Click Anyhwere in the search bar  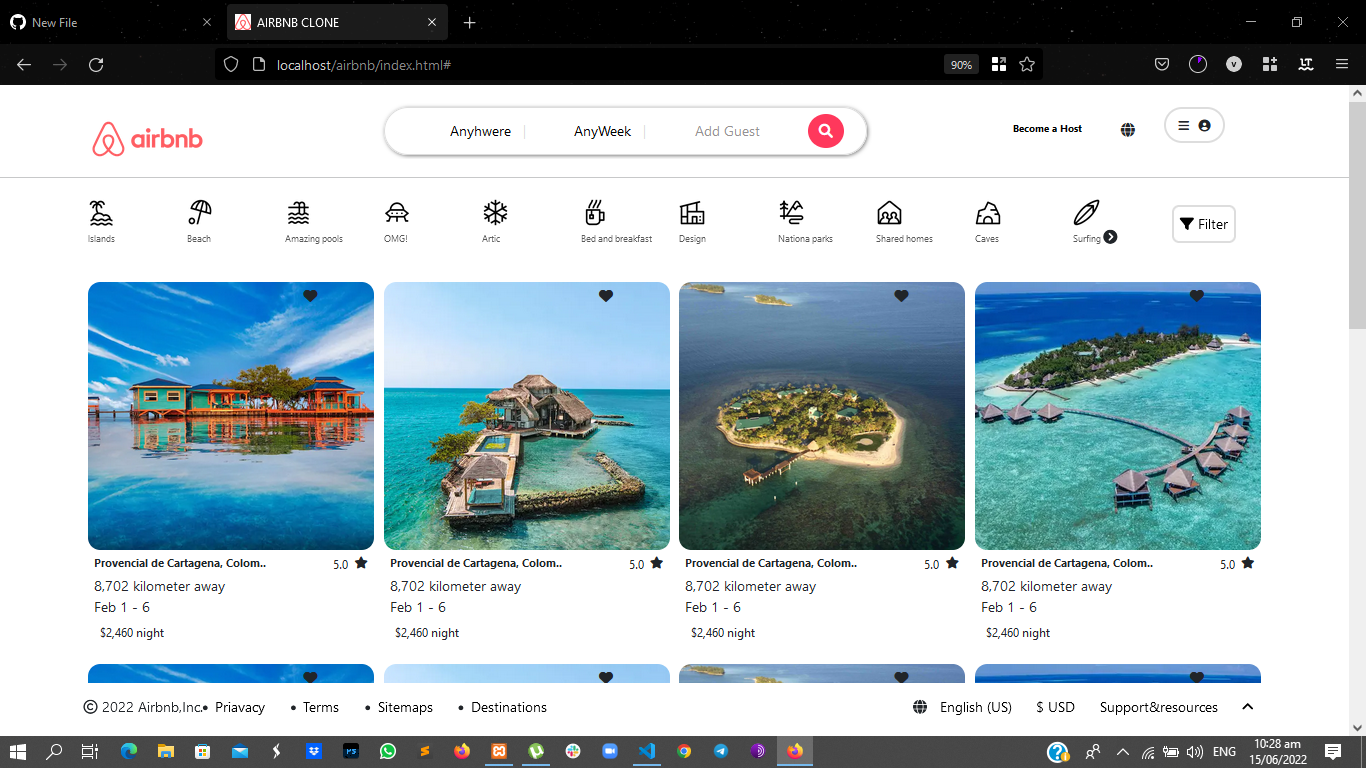click(x=480, y=131)
